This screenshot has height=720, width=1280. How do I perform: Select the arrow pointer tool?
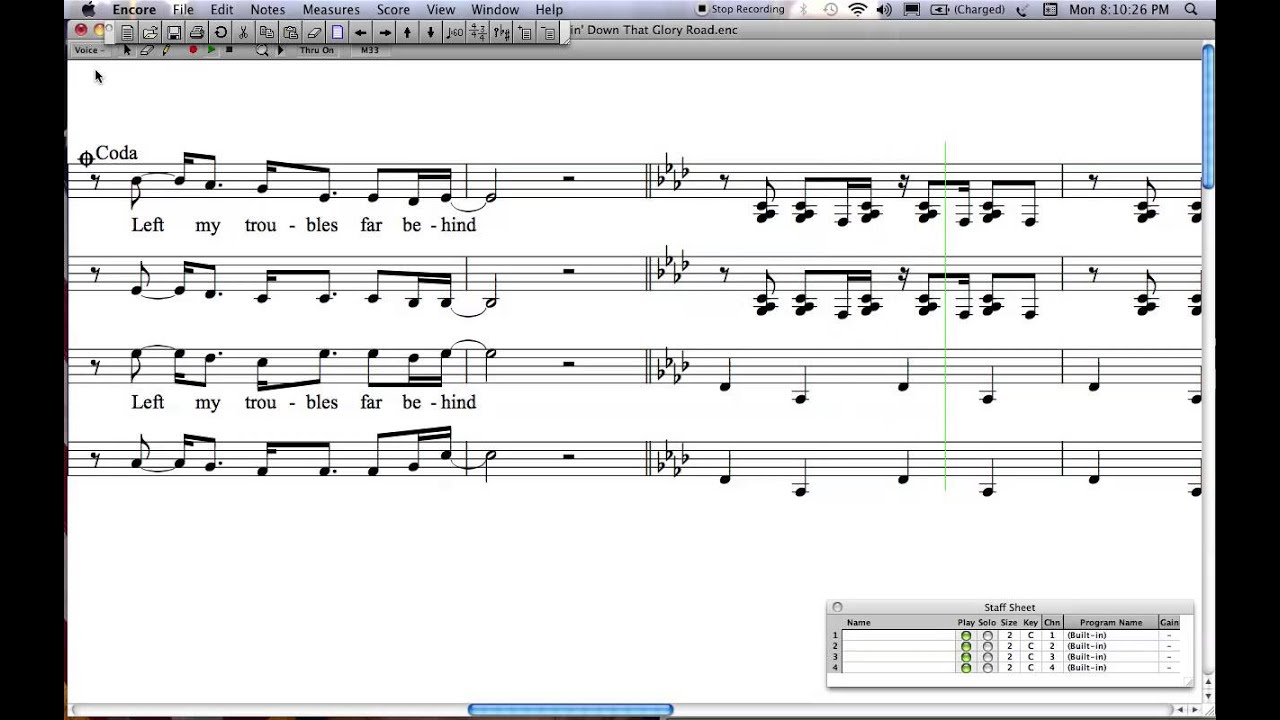[x=127, y=50]
